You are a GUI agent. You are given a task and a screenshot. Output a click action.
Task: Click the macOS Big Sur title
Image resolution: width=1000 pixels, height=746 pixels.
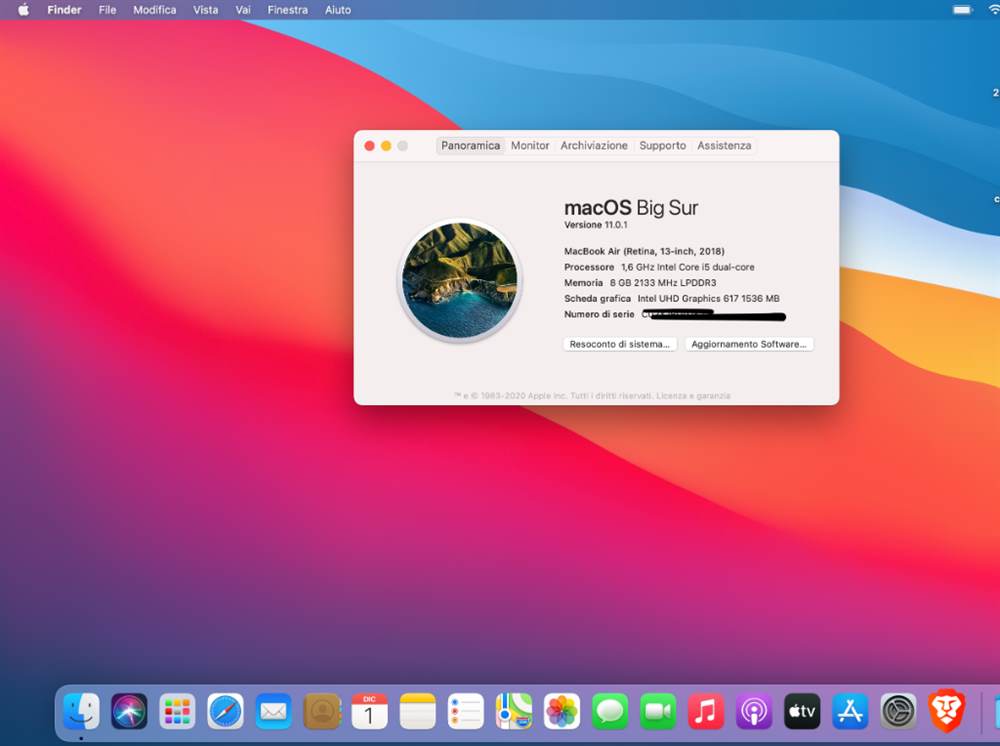[x=631, y=208]
